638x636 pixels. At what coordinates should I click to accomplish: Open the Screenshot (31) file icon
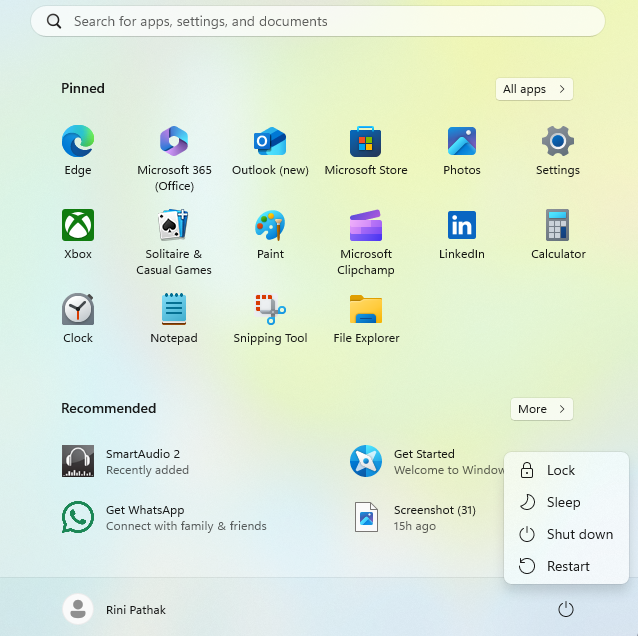tap(366, 517)
